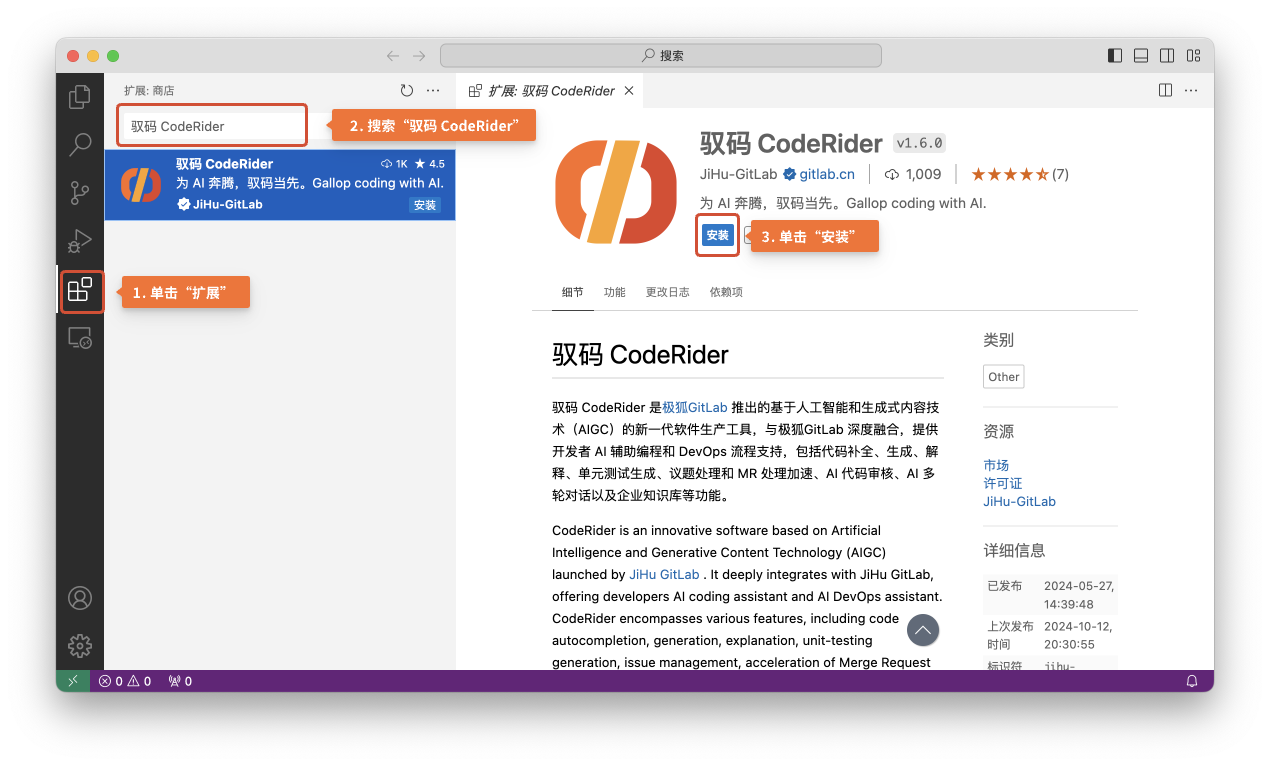Open editor more actions ellipsis menu
The width and height of the screenshot is (1270, 766).
click(1191, 90)
